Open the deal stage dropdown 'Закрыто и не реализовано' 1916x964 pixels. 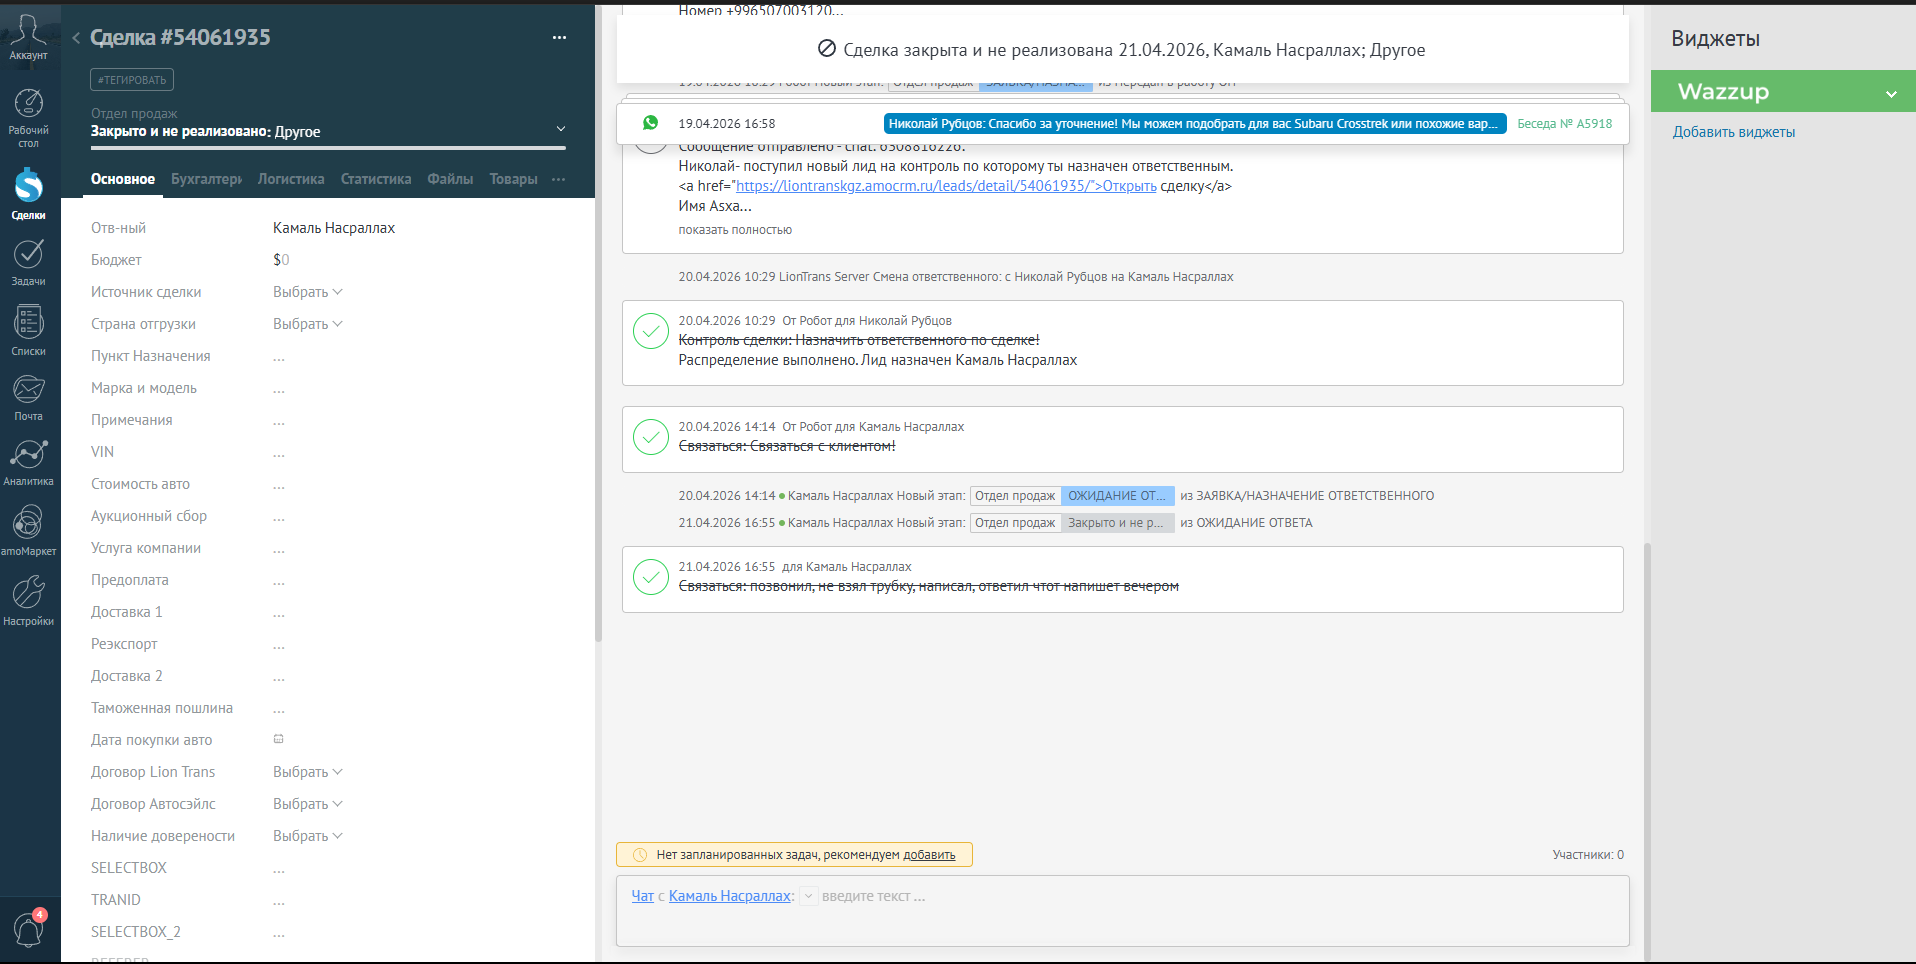[x=328, y=131]
